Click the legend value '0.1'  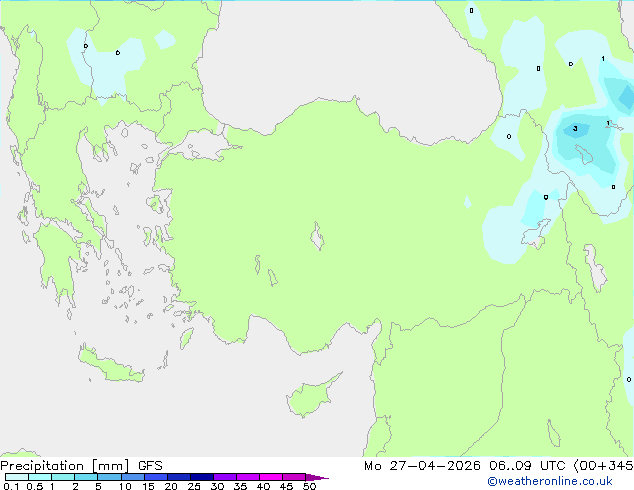tap(11, 486)
